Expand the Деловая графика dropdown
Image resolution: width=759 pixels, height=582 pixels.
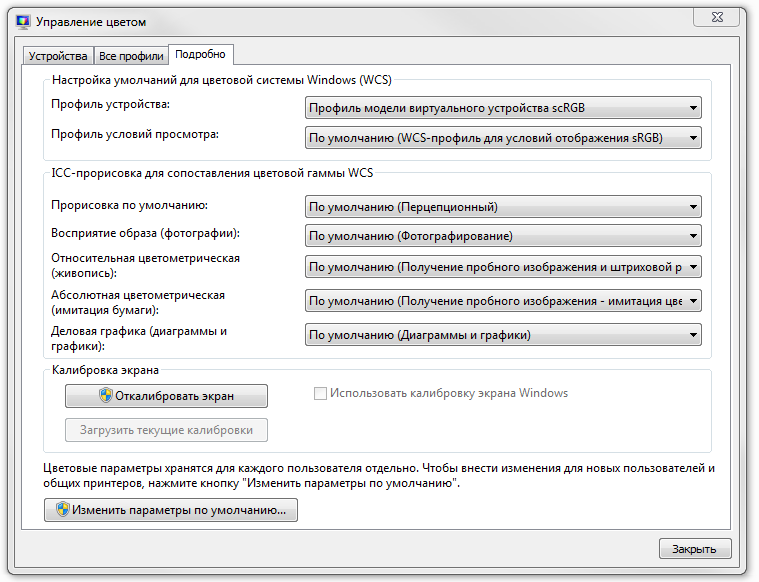[503, 335]
